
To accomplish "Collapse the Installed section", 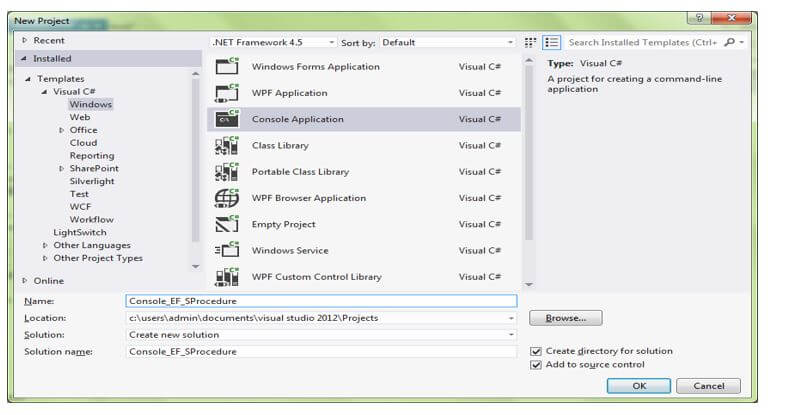I will click(x=24, y=59).
